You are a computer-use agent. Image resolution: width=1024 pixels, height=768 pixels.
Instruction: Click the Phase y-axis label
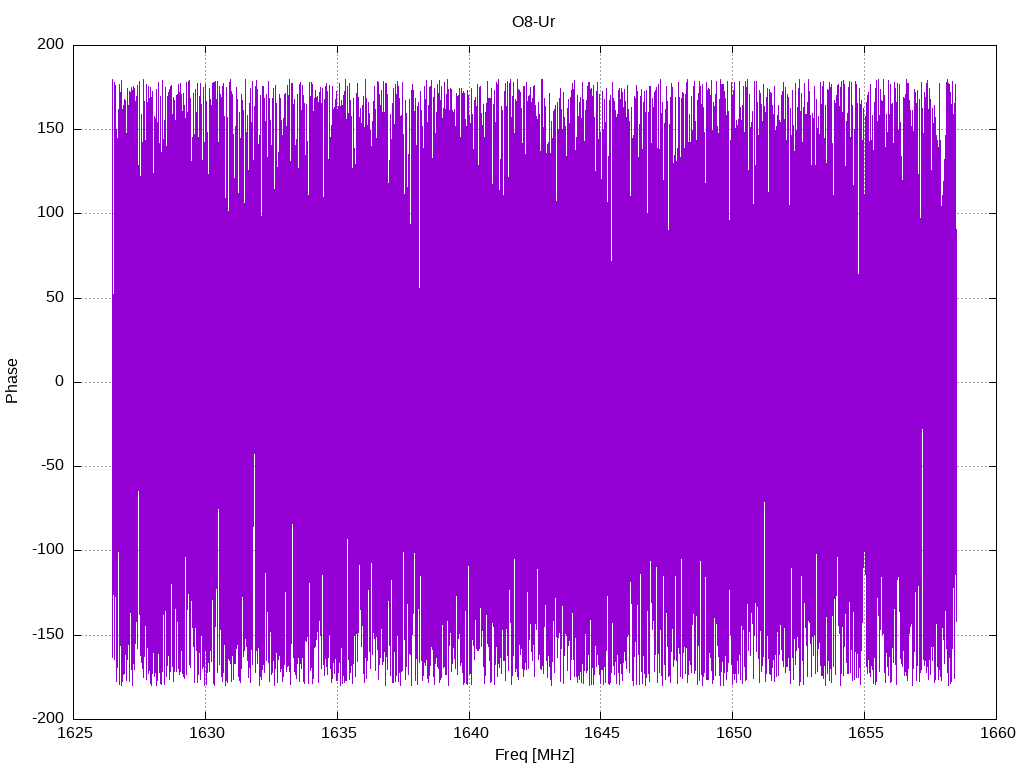click(x=12, y=381)
